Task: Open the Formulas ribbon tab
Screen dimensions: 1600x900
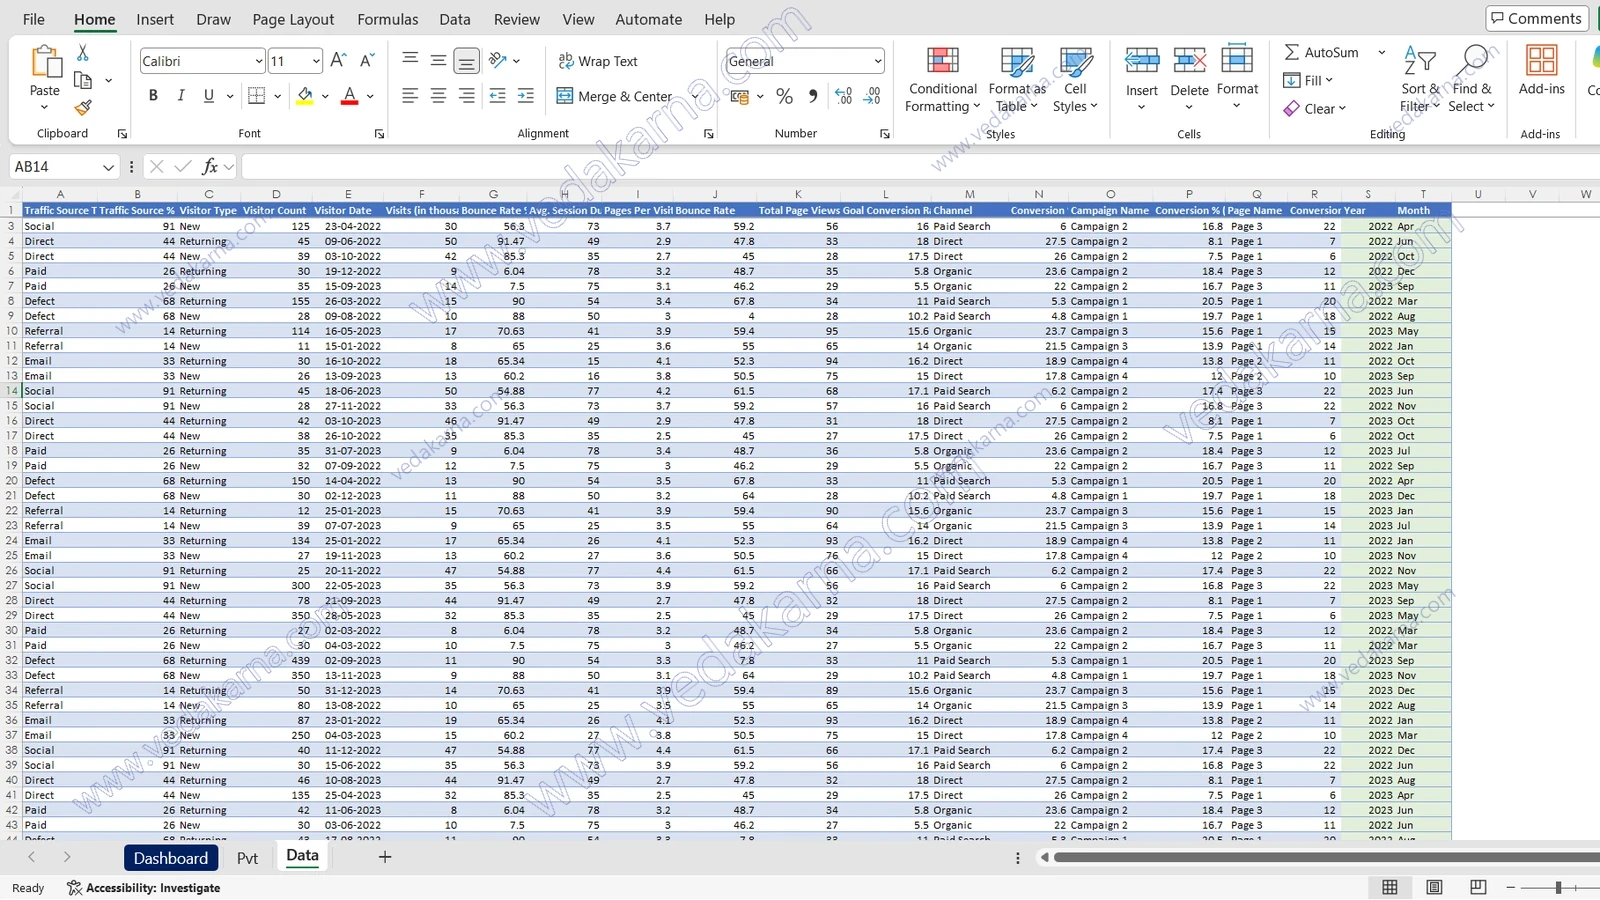Action: pyautogui.click(x=388, y=19)
